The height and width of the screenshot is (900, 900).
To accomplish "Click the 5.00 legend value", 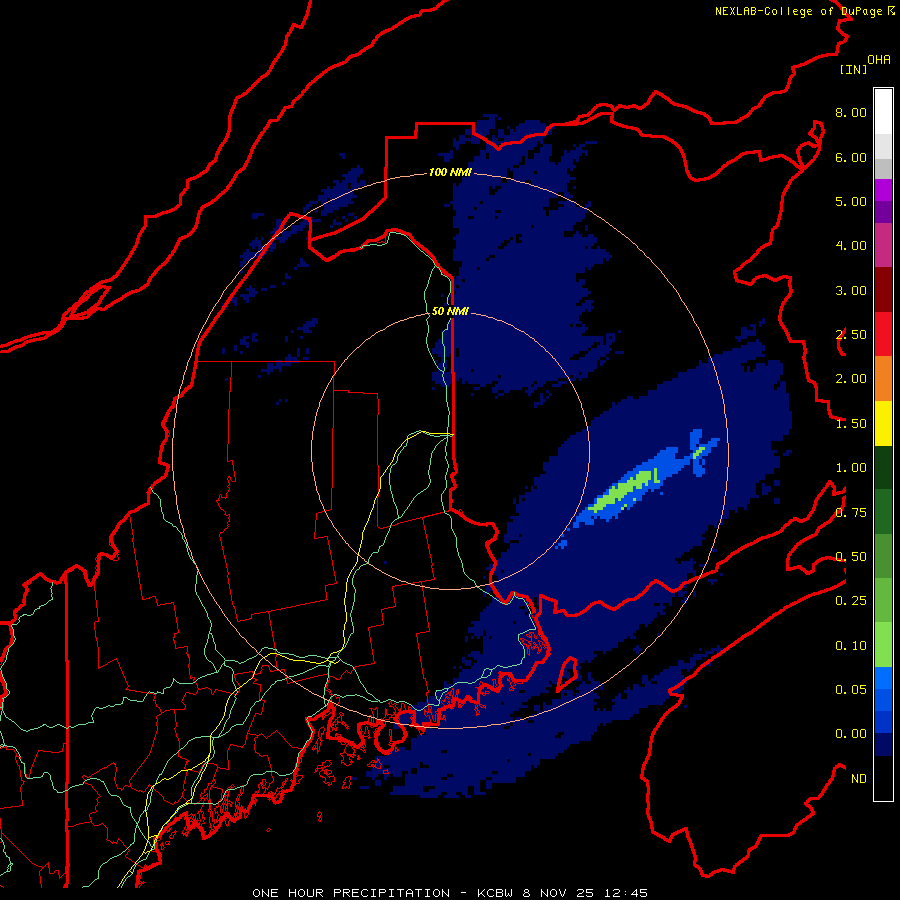I will pos(851,201).
